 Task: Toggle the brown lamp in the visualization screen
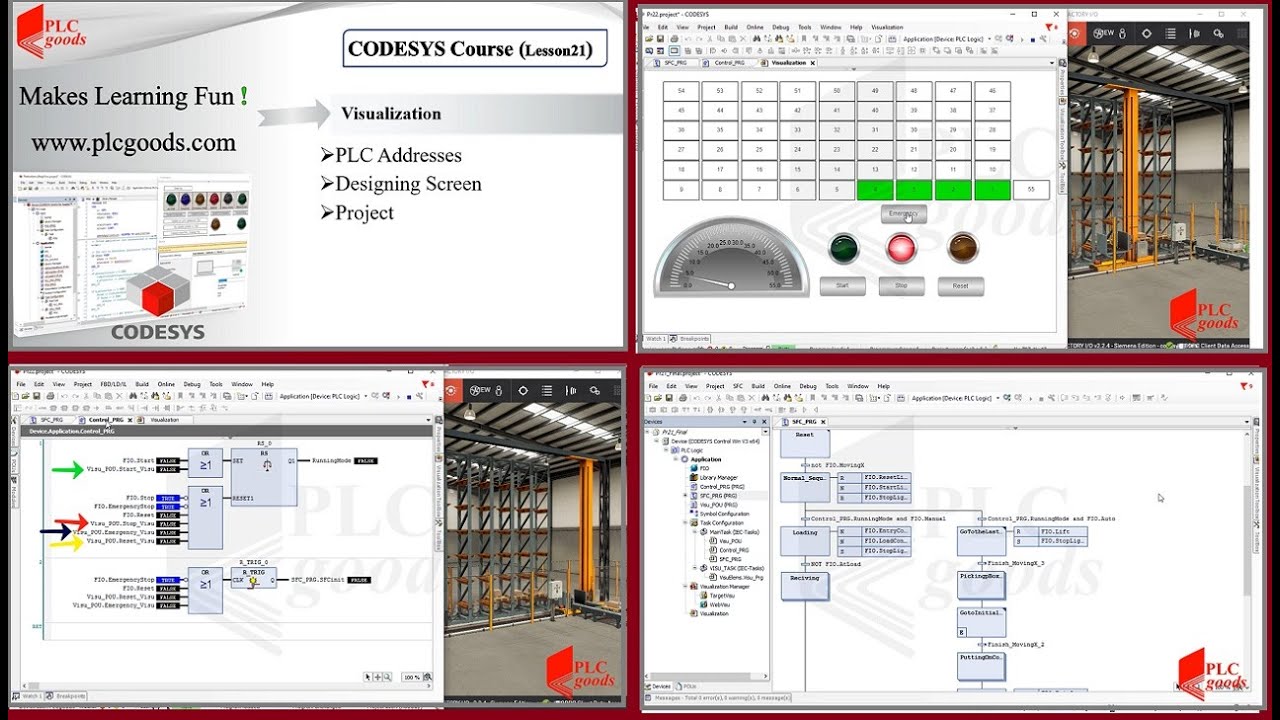tap(962, 249)
